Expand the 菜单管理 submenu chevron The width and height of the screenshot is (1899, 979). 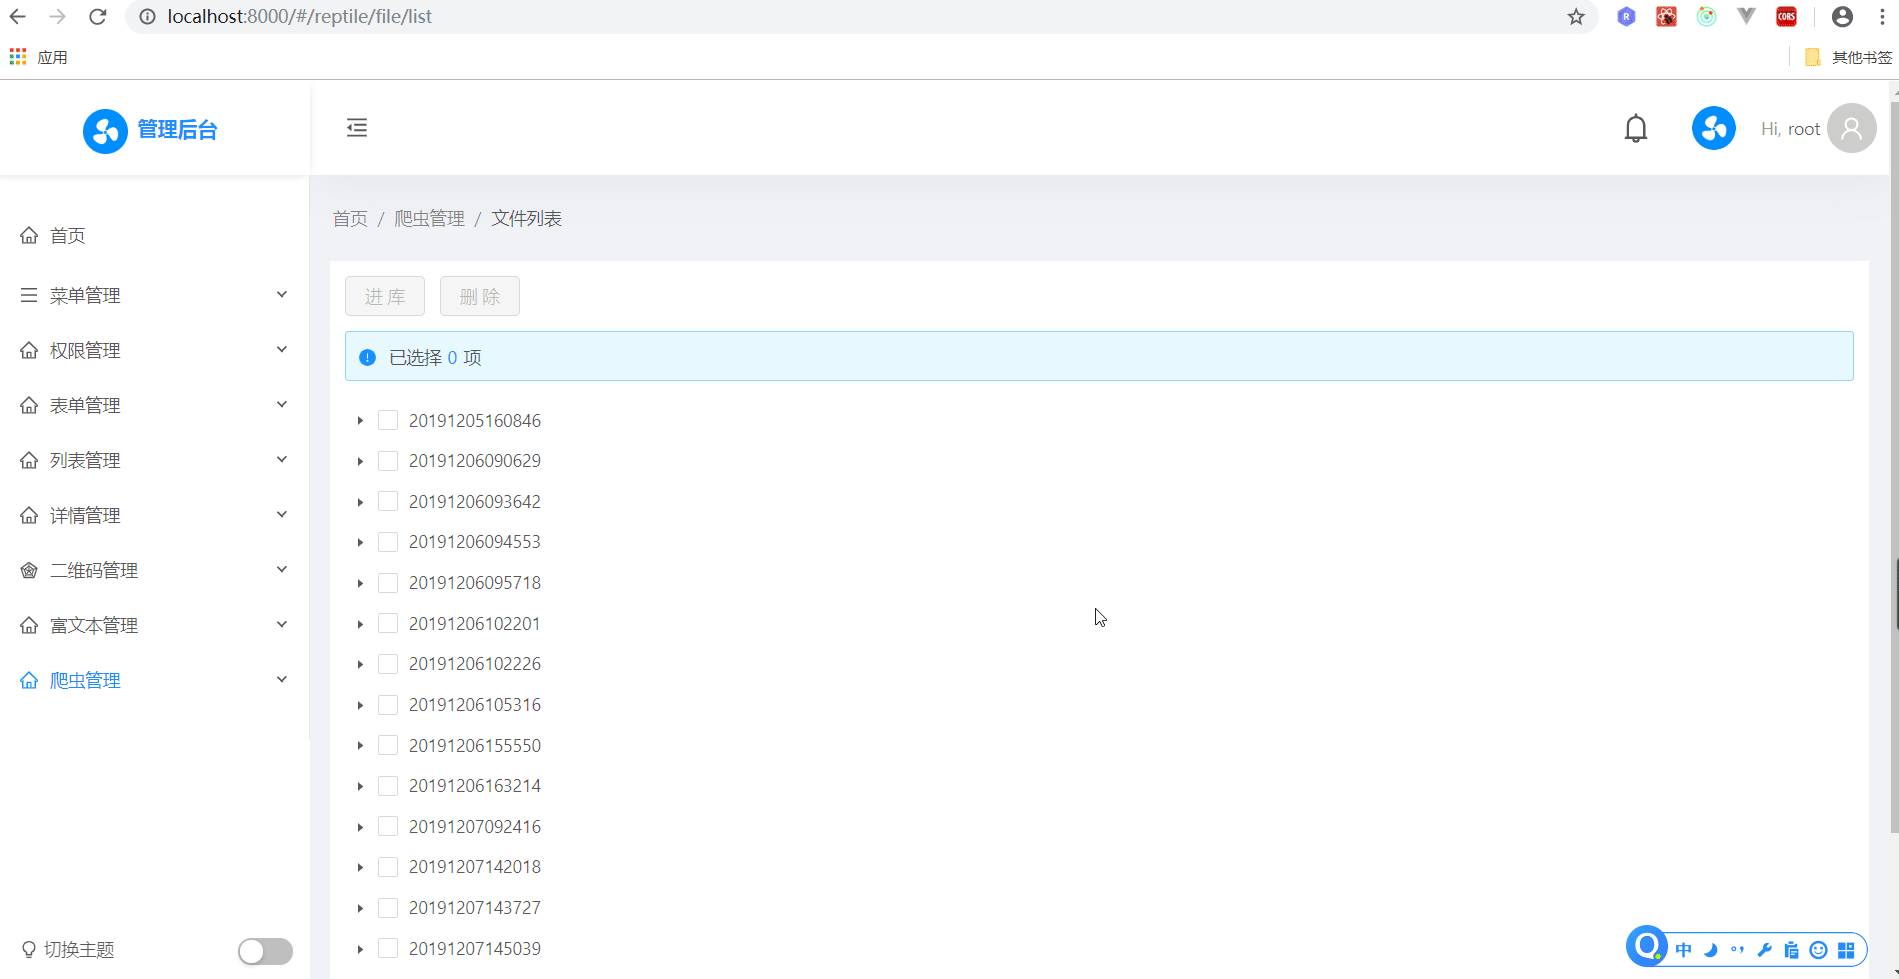(282, 294)
